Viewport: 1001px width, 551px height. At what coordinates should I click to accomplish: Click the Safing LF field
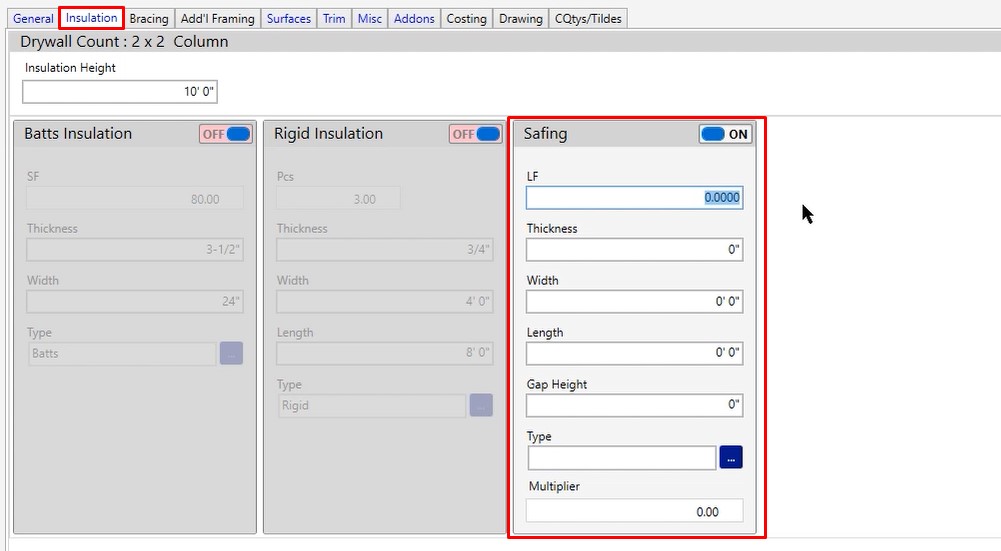tap(634, 198)
